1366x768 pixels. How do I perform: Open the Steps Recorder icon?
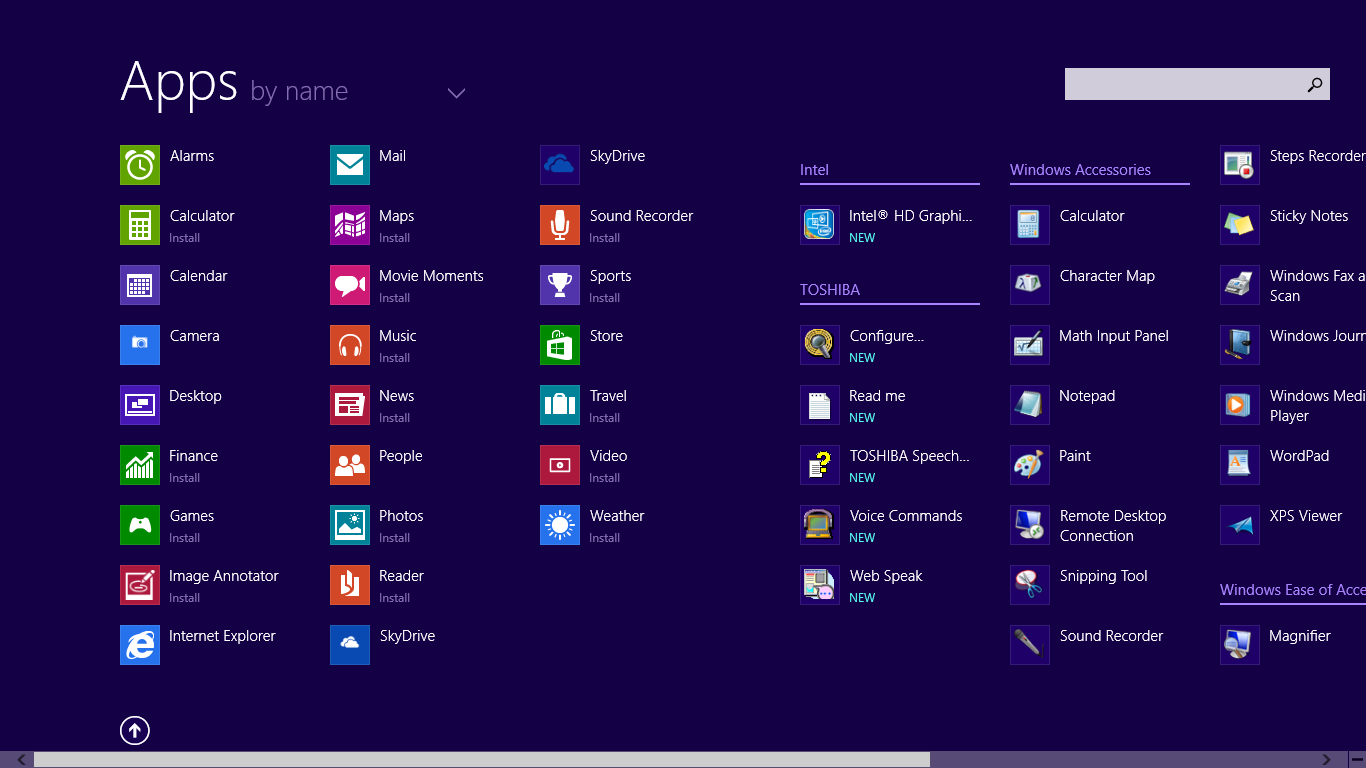[1240, 165]
